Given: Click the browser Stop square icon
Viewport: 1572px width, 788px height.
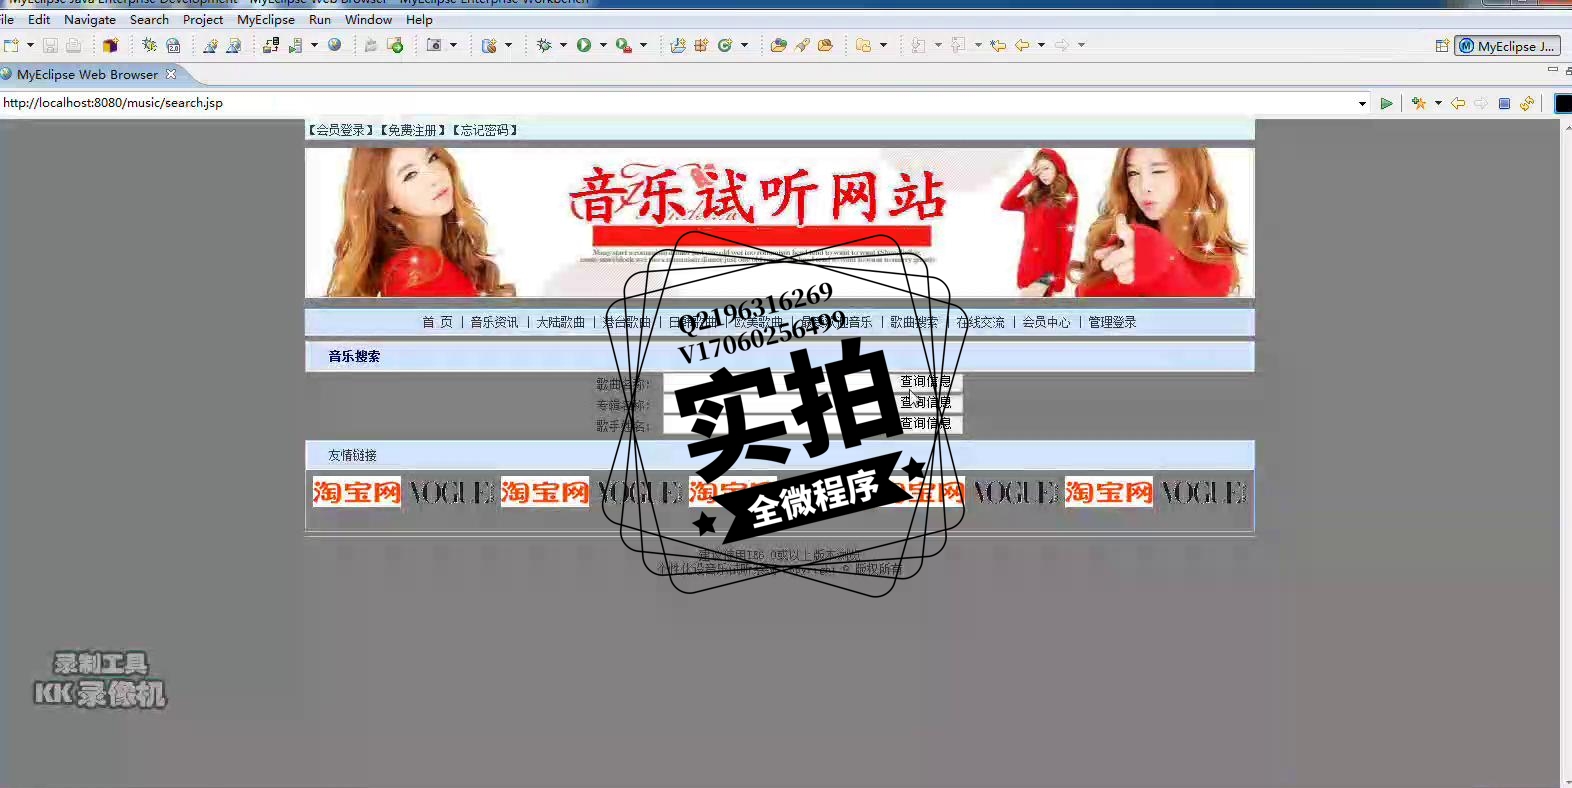Looking at the screenshot, I should [1504, 103].
